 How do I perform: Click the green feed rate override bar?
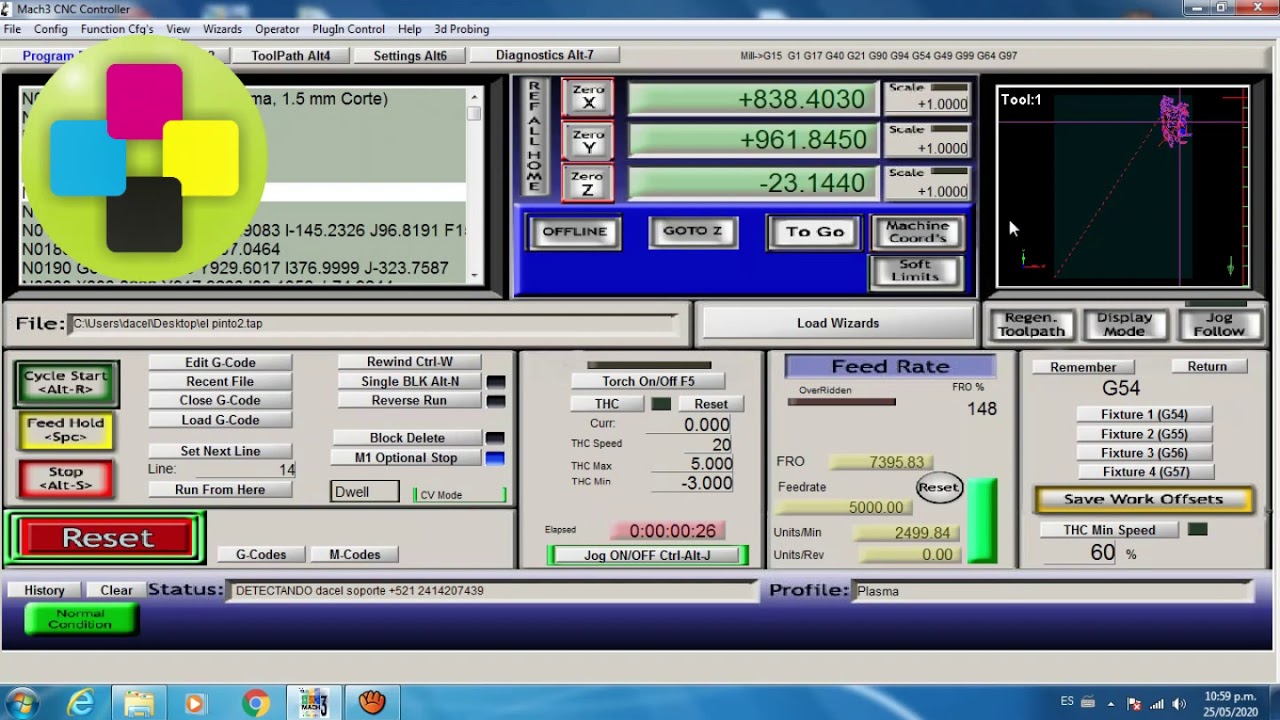[981, 520]
